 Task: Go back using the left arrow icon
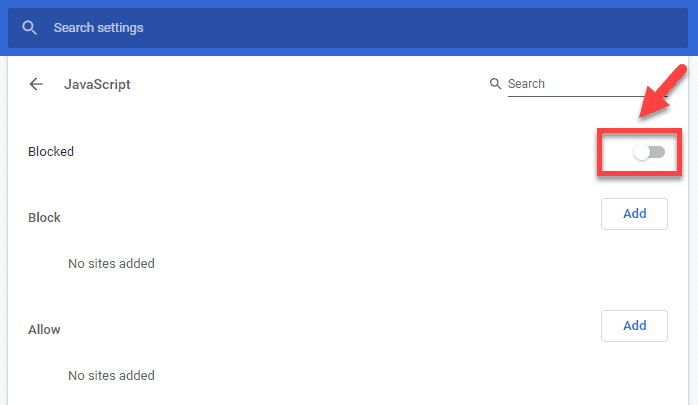36,84
